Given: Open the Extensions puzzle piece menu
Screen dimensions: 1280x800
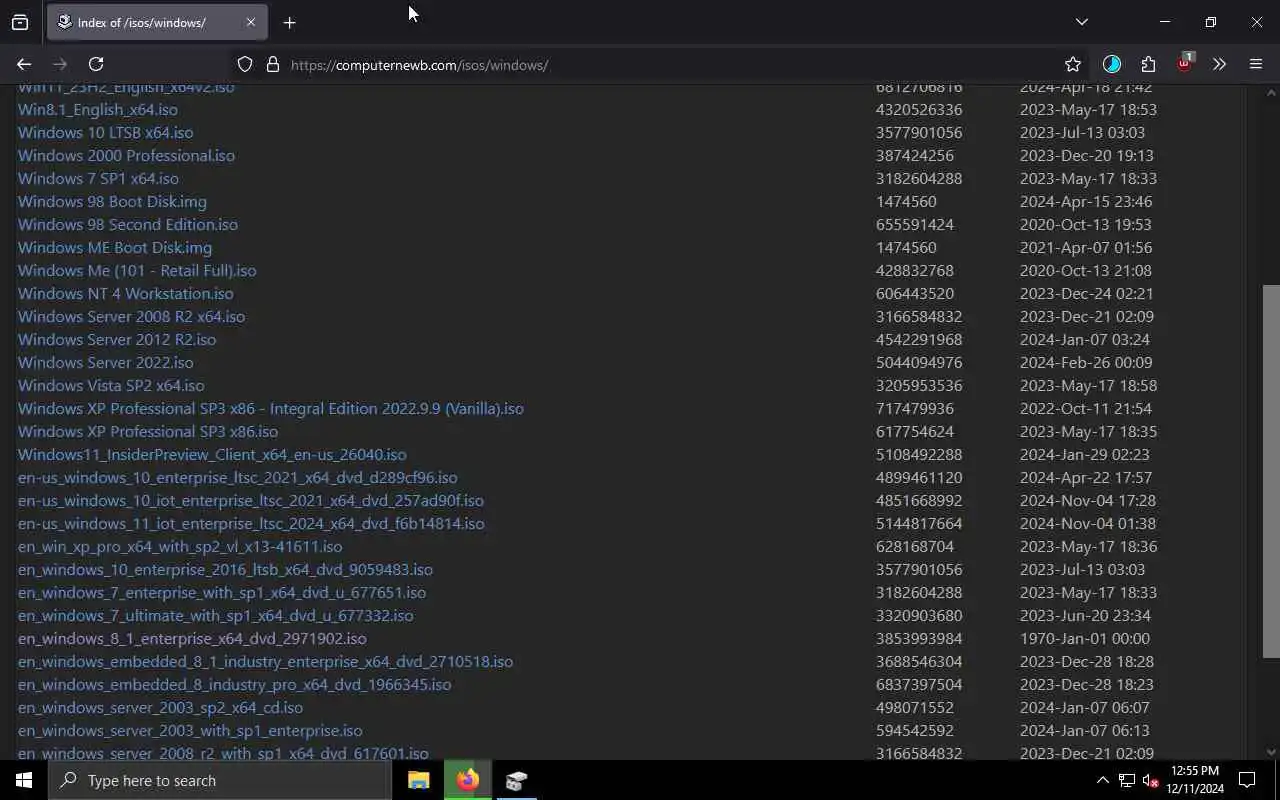Looking at the screenshot, I should 1148,64.
